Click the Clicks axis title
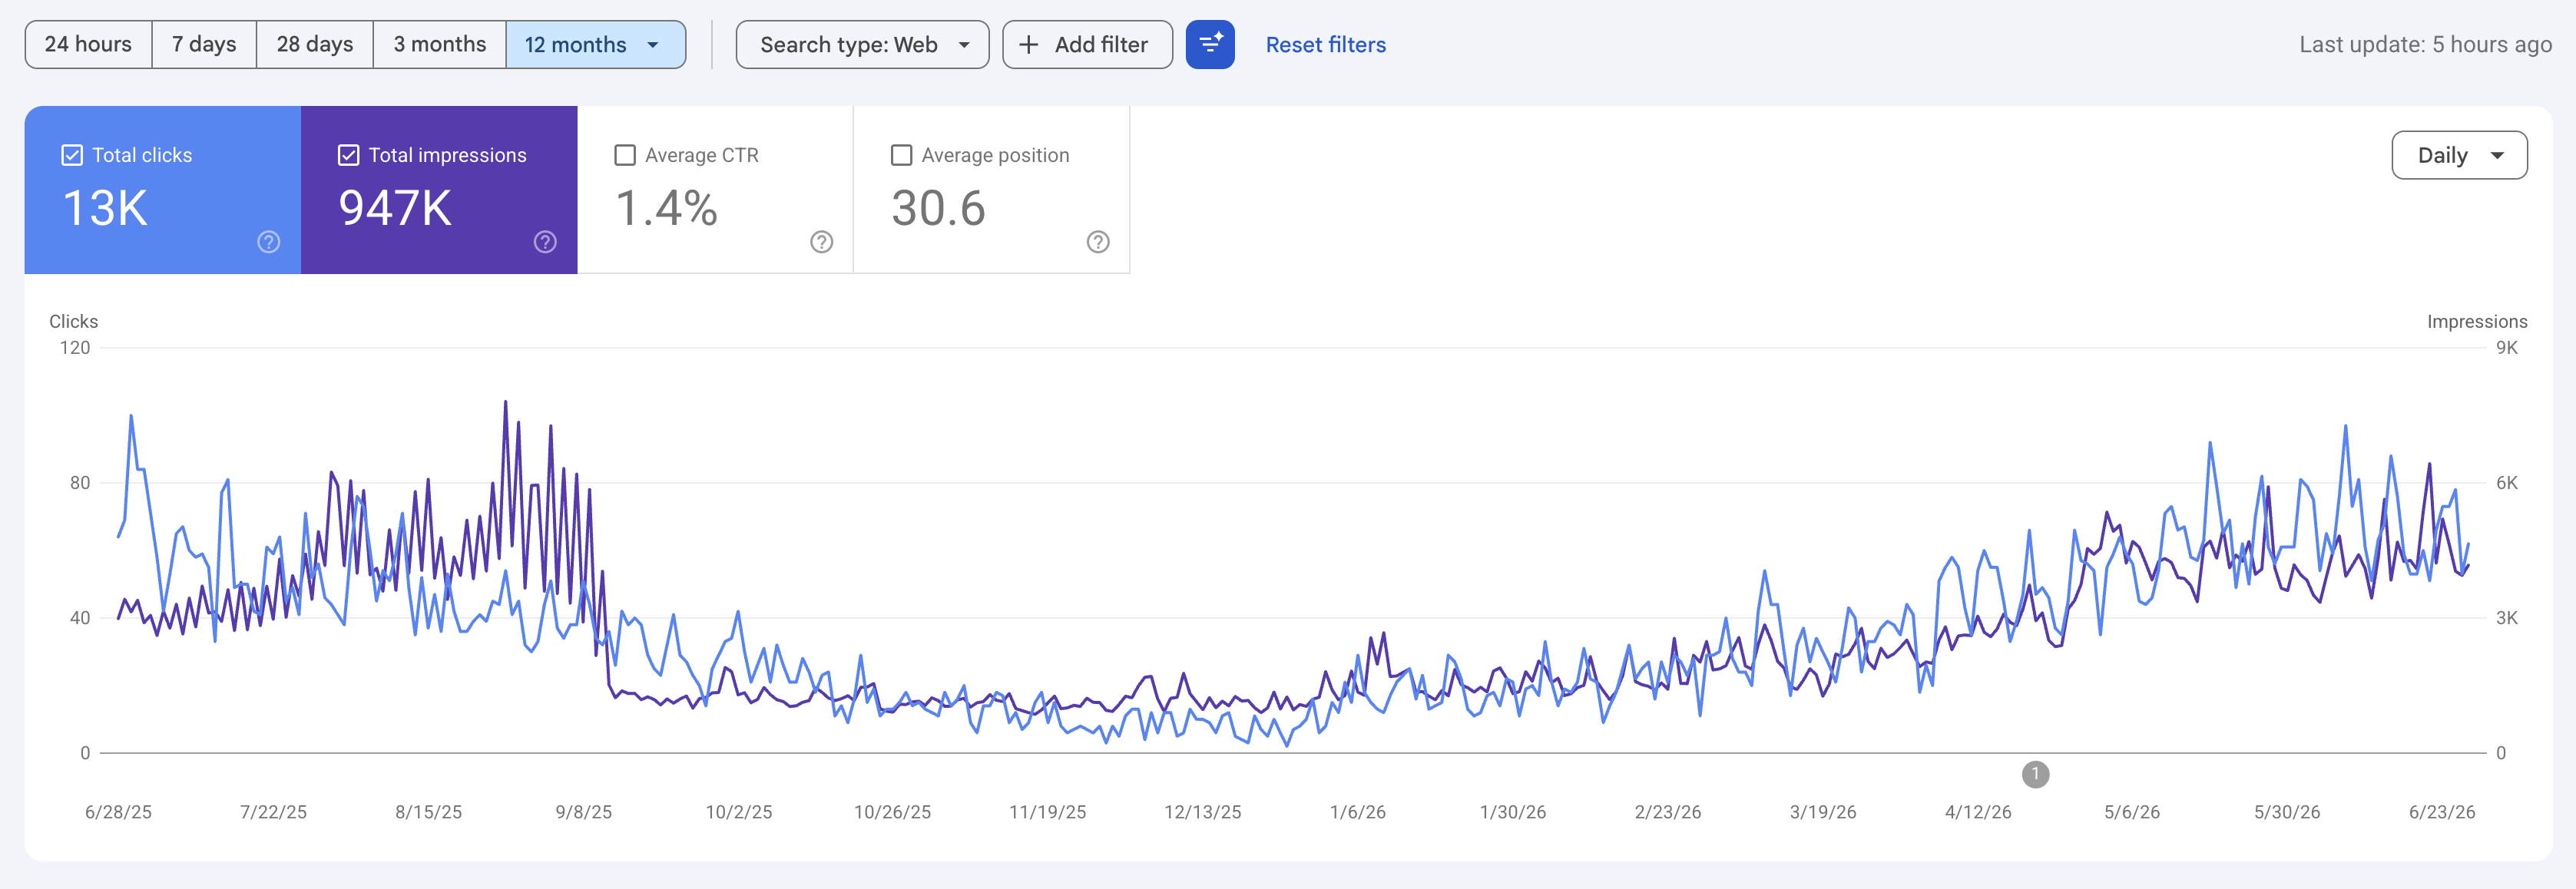 pos(74,321)
